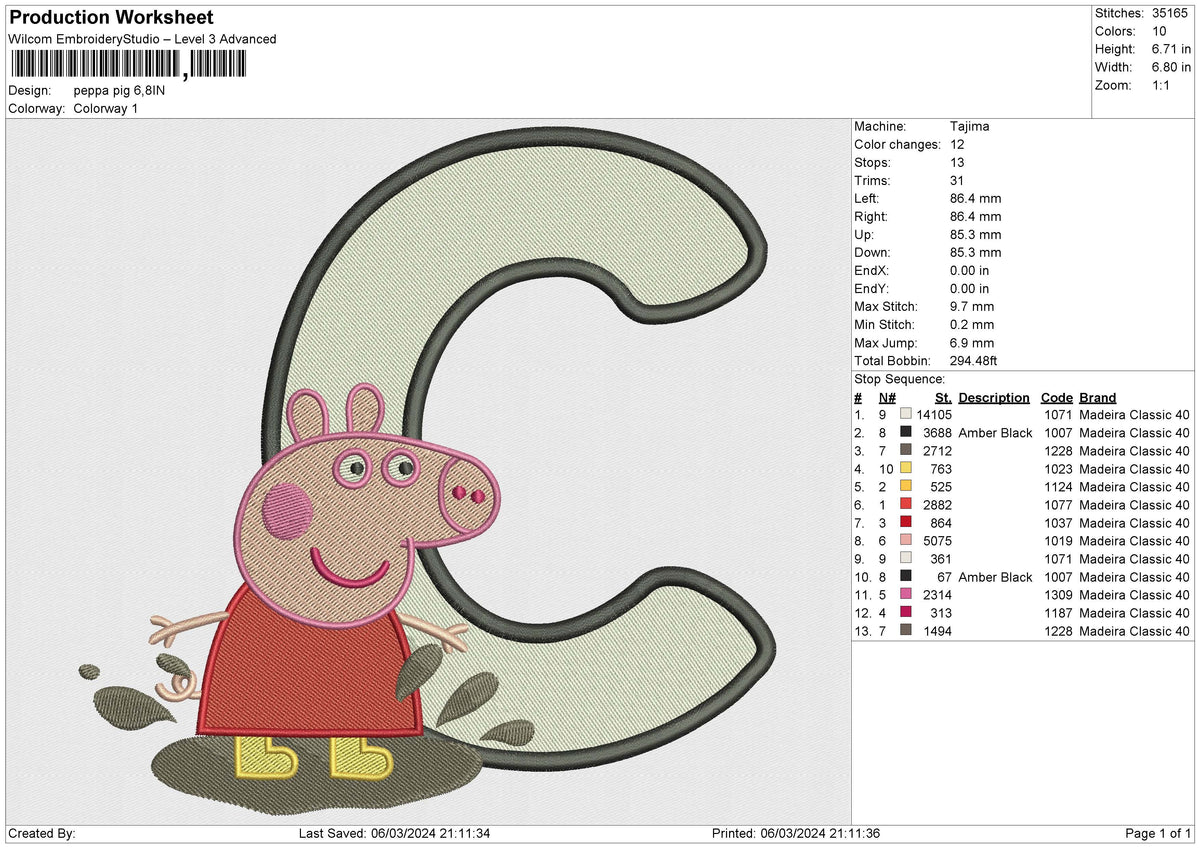The width and height of the screenshot is (1200, 848).
Task: Click thread code '1187' in stop 12
Action: (x=1057, y=612)
